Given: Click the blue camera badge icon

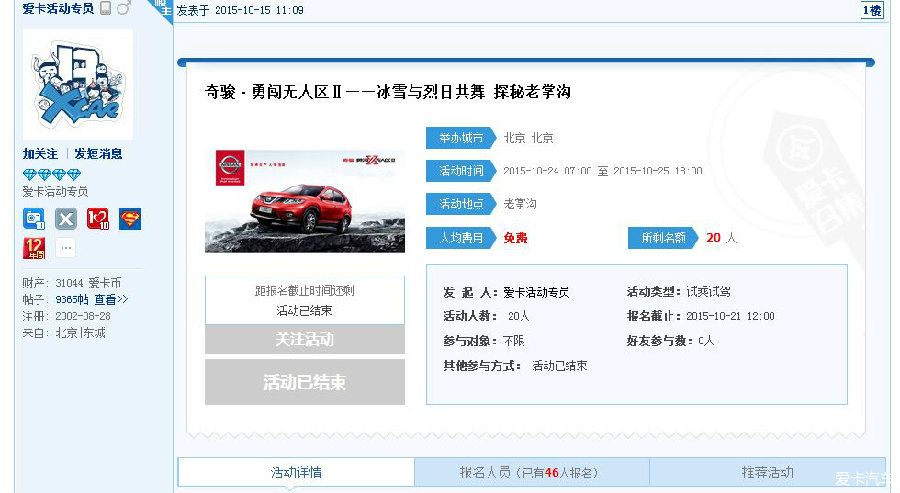Looking at the screenshot, I should coord(34,219).
